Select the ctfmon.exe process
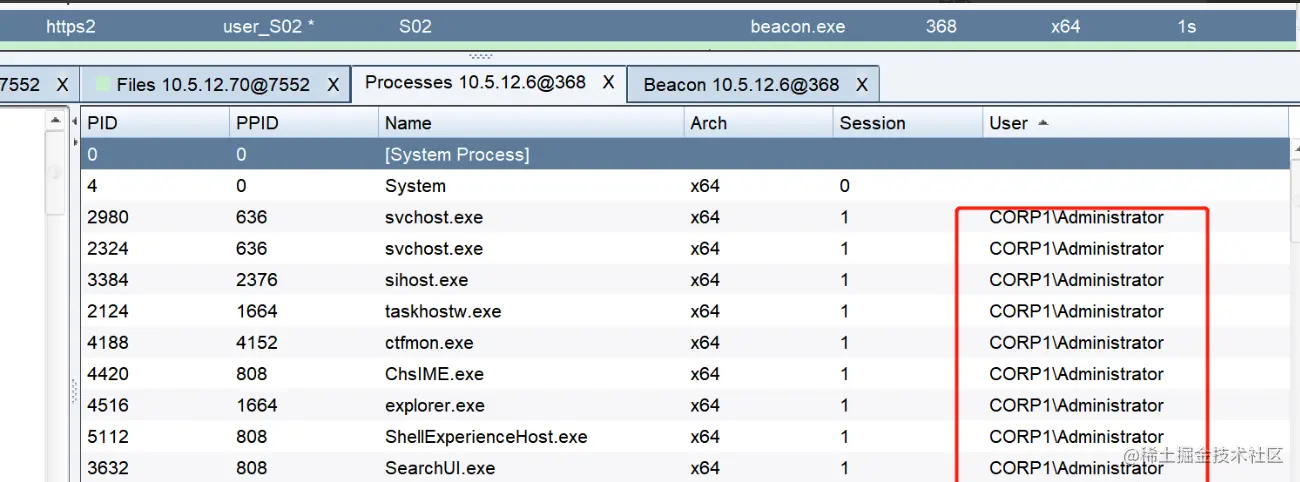The image size is (1300, 482). 429,342
